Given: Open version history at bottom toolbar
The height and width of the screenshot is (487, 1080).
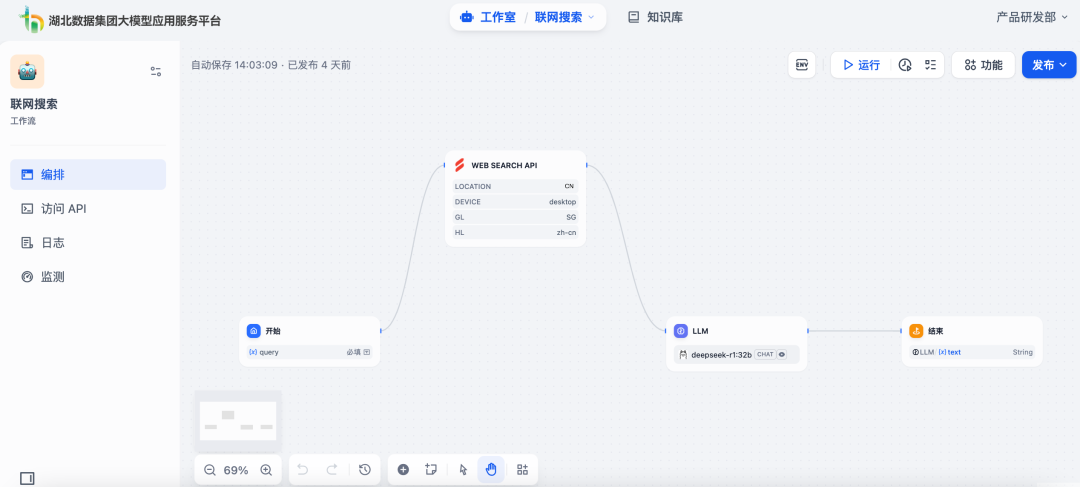Looking at the screenshot, I should coord(364,470).
